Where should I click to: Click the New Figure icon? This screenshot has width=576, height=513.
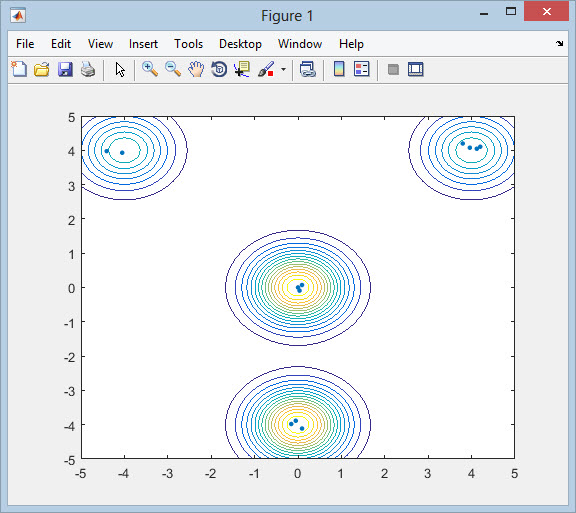click(x=19, y=69)
